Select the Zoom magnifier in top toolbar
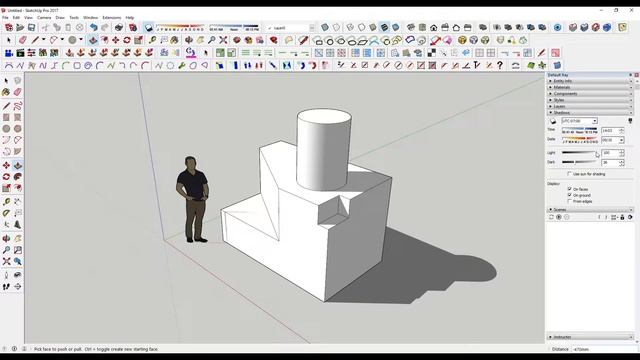Viewport: 640px width, 360px height. pyautogui.click(x=211, y=40)
